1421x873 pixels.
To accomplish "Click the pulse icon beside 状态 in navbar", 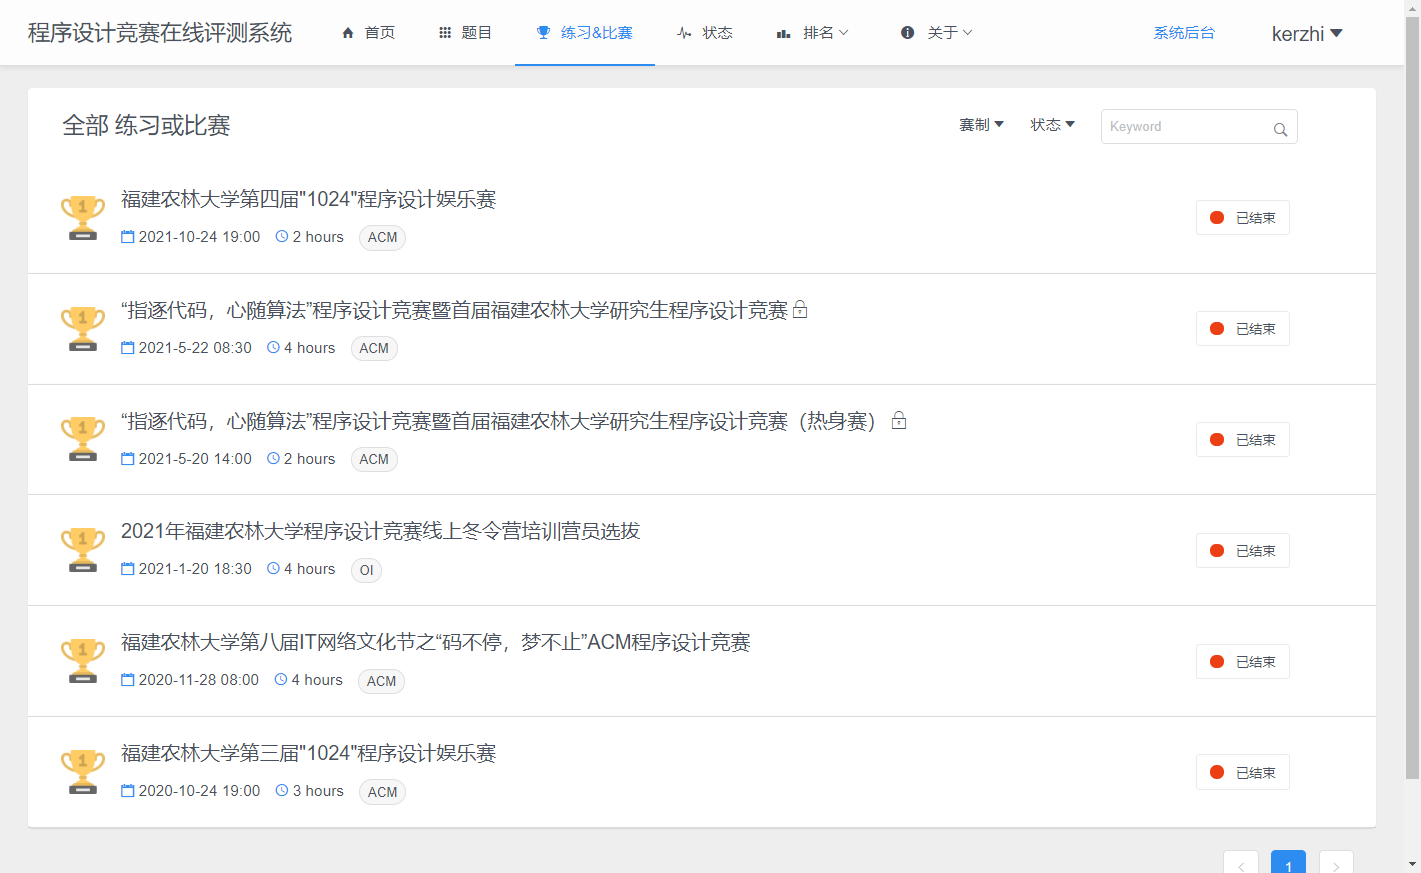I will [684, 33].
